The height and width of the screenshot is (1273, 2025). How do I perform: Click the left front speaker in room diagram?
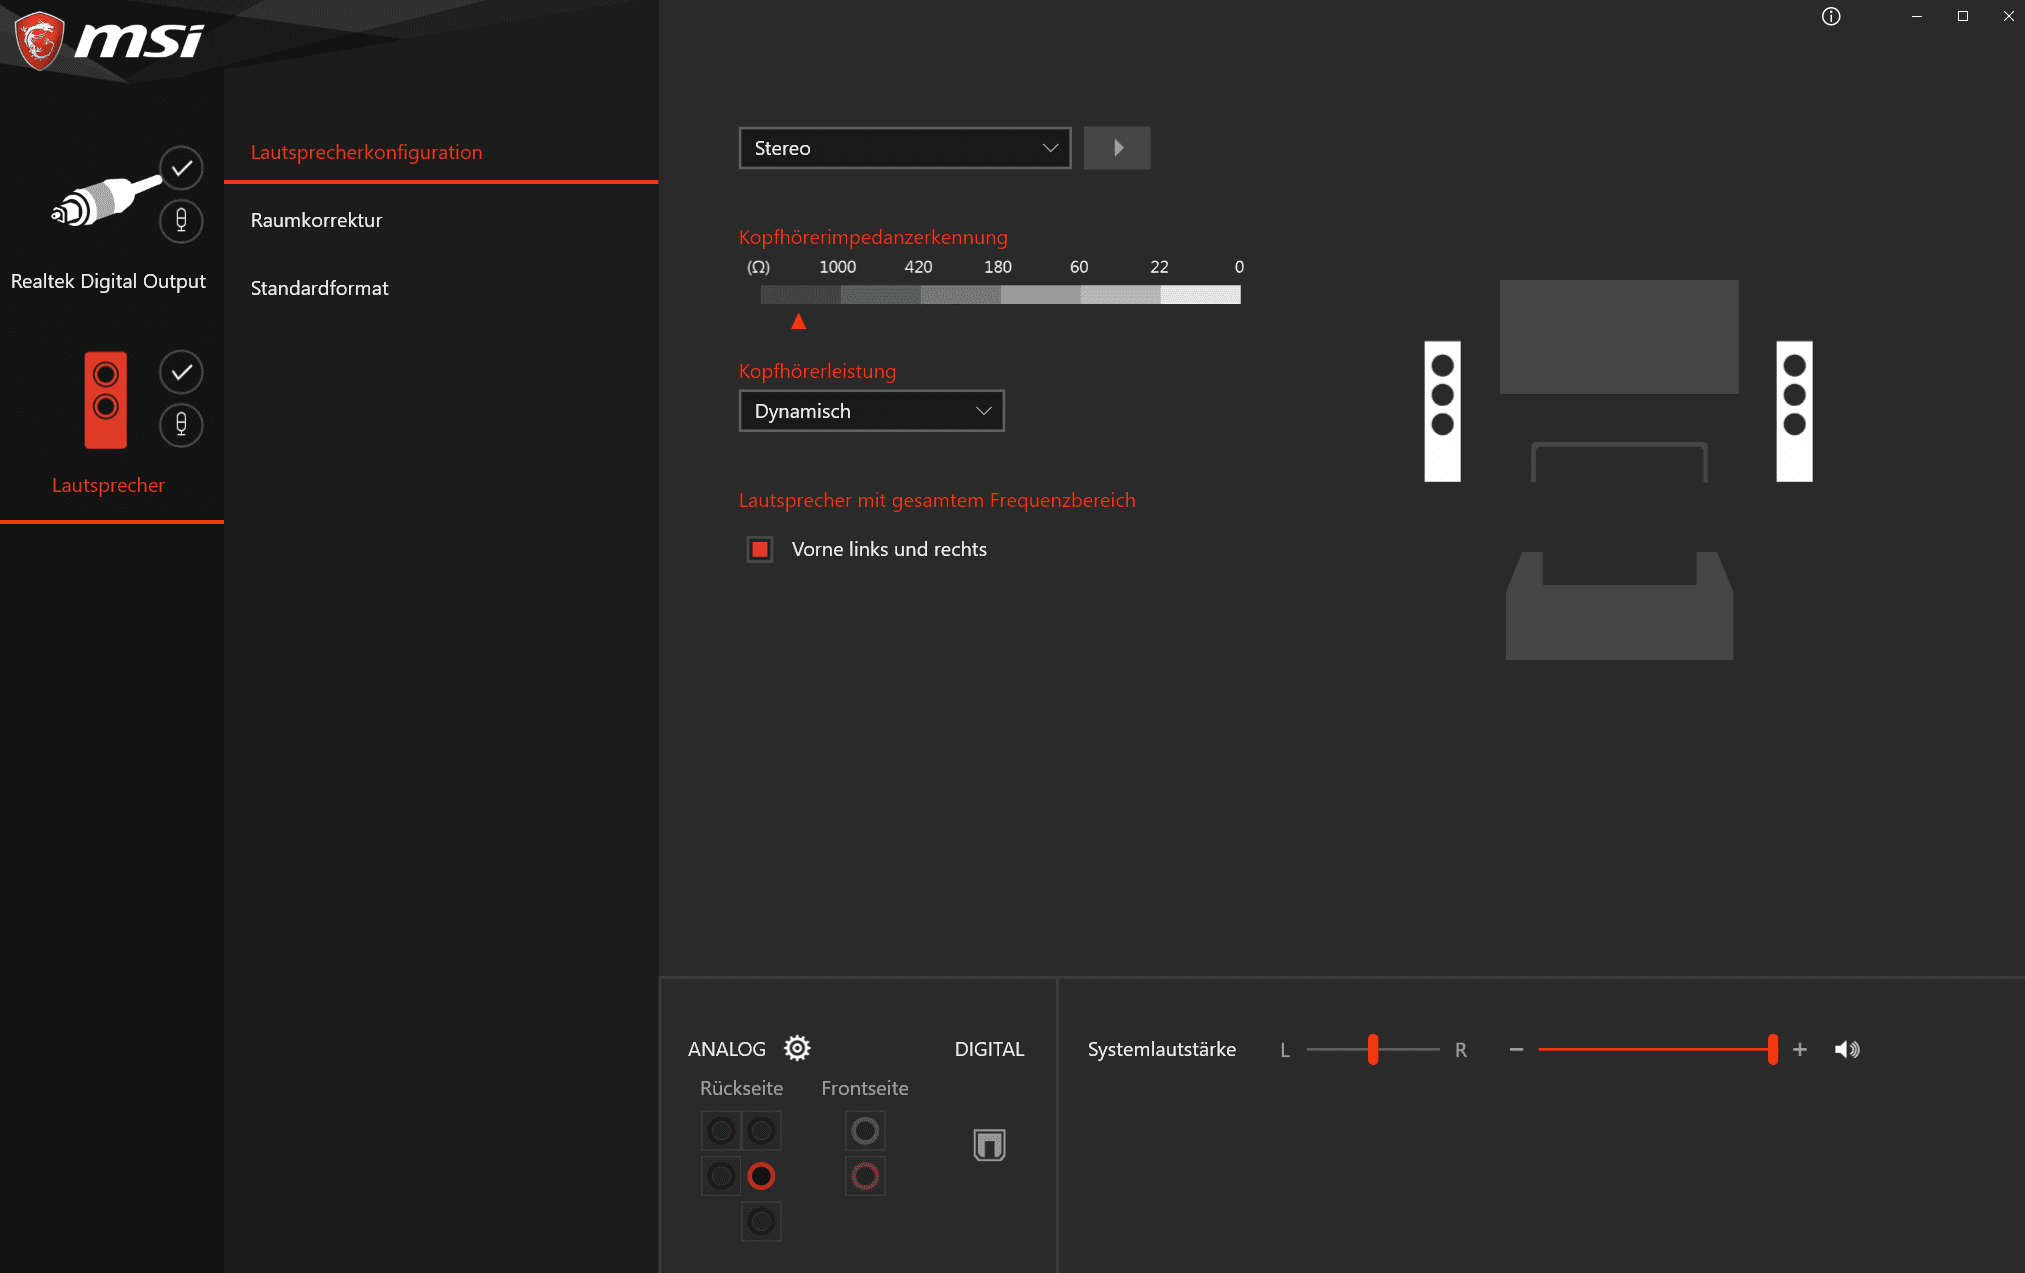click(1442, 411)
